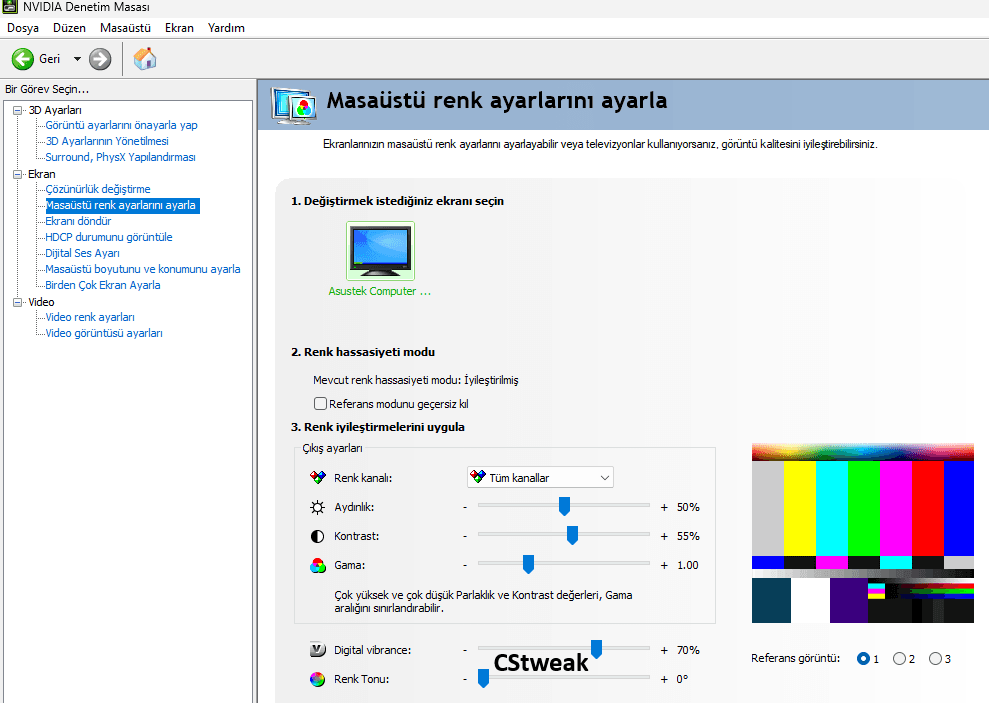Viewport: 989px width, 703px height.
Task: Select the Asustek Computer monitor icon
Action: 380,250
